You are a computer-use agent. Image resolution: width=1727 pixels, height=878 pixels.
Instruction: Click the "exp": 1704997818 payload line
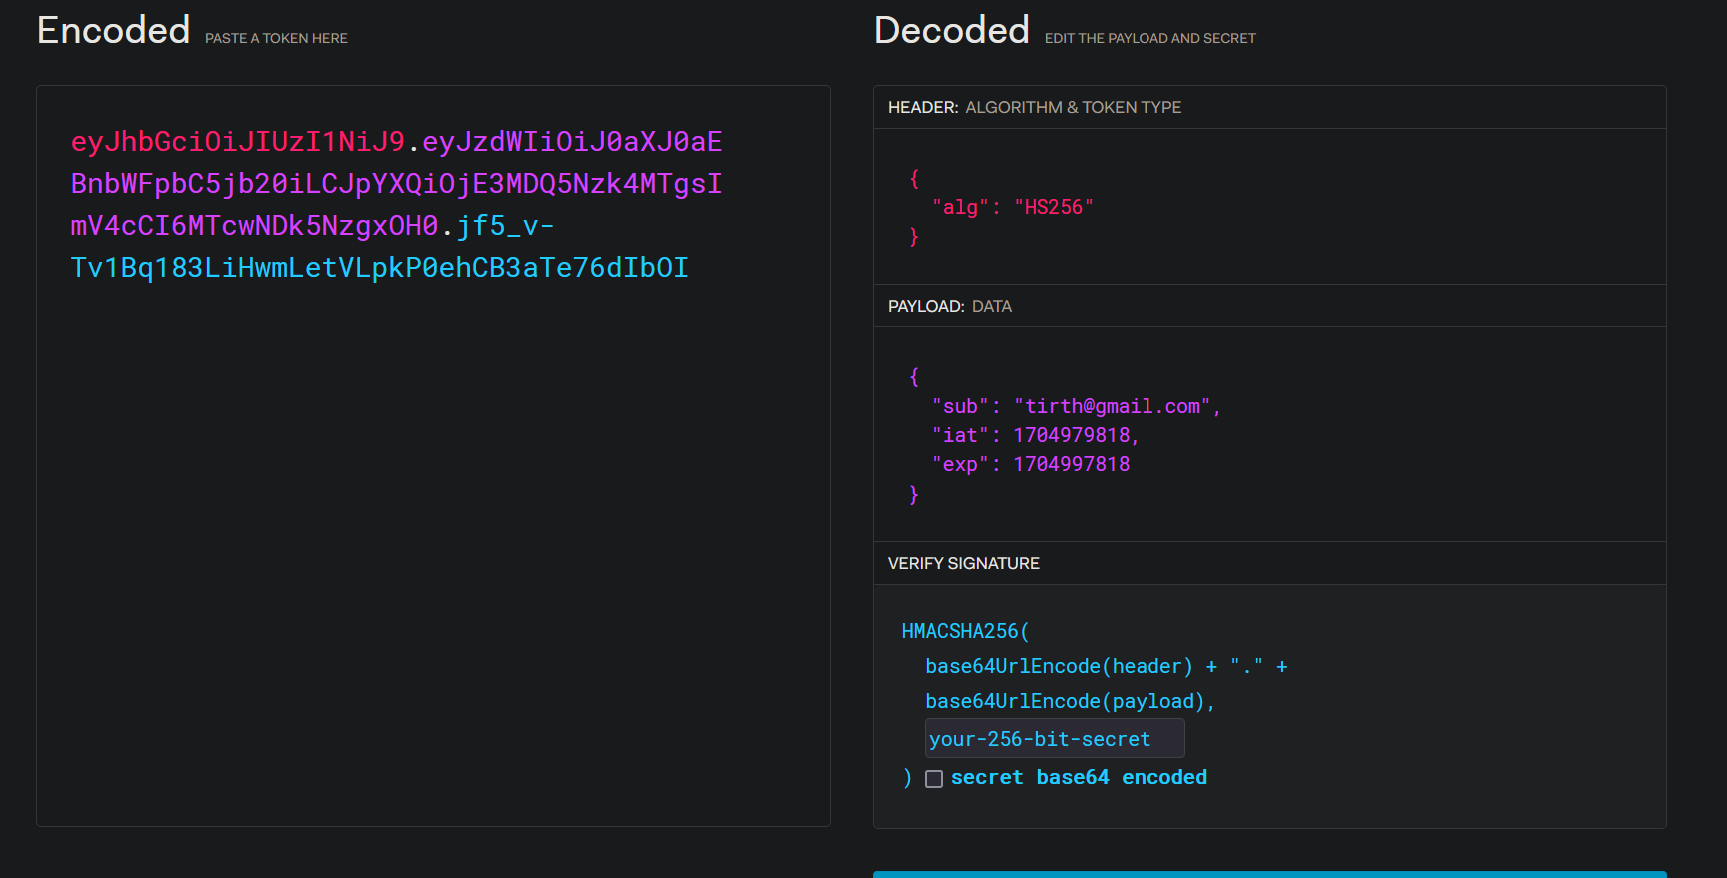(1031, 464)
